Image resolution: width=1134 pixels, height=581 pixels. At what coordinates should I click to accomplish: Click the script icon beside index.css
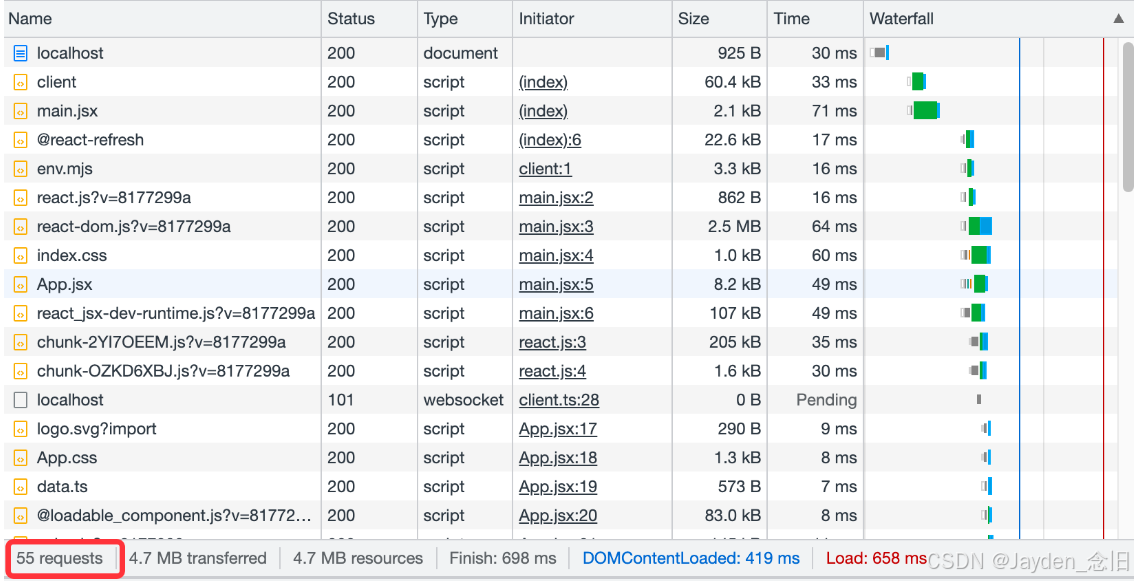21,255
